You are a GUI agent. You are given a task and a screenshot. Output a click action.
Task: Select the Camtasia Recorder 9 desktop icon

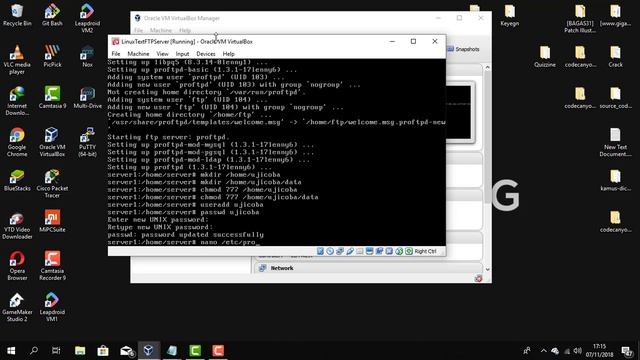pos(52,266)
